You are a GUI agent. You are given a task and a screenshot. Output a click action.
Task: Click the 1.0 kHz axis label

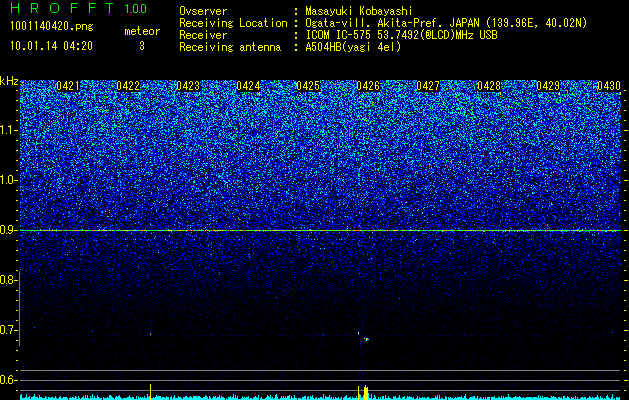coord(9,180)
